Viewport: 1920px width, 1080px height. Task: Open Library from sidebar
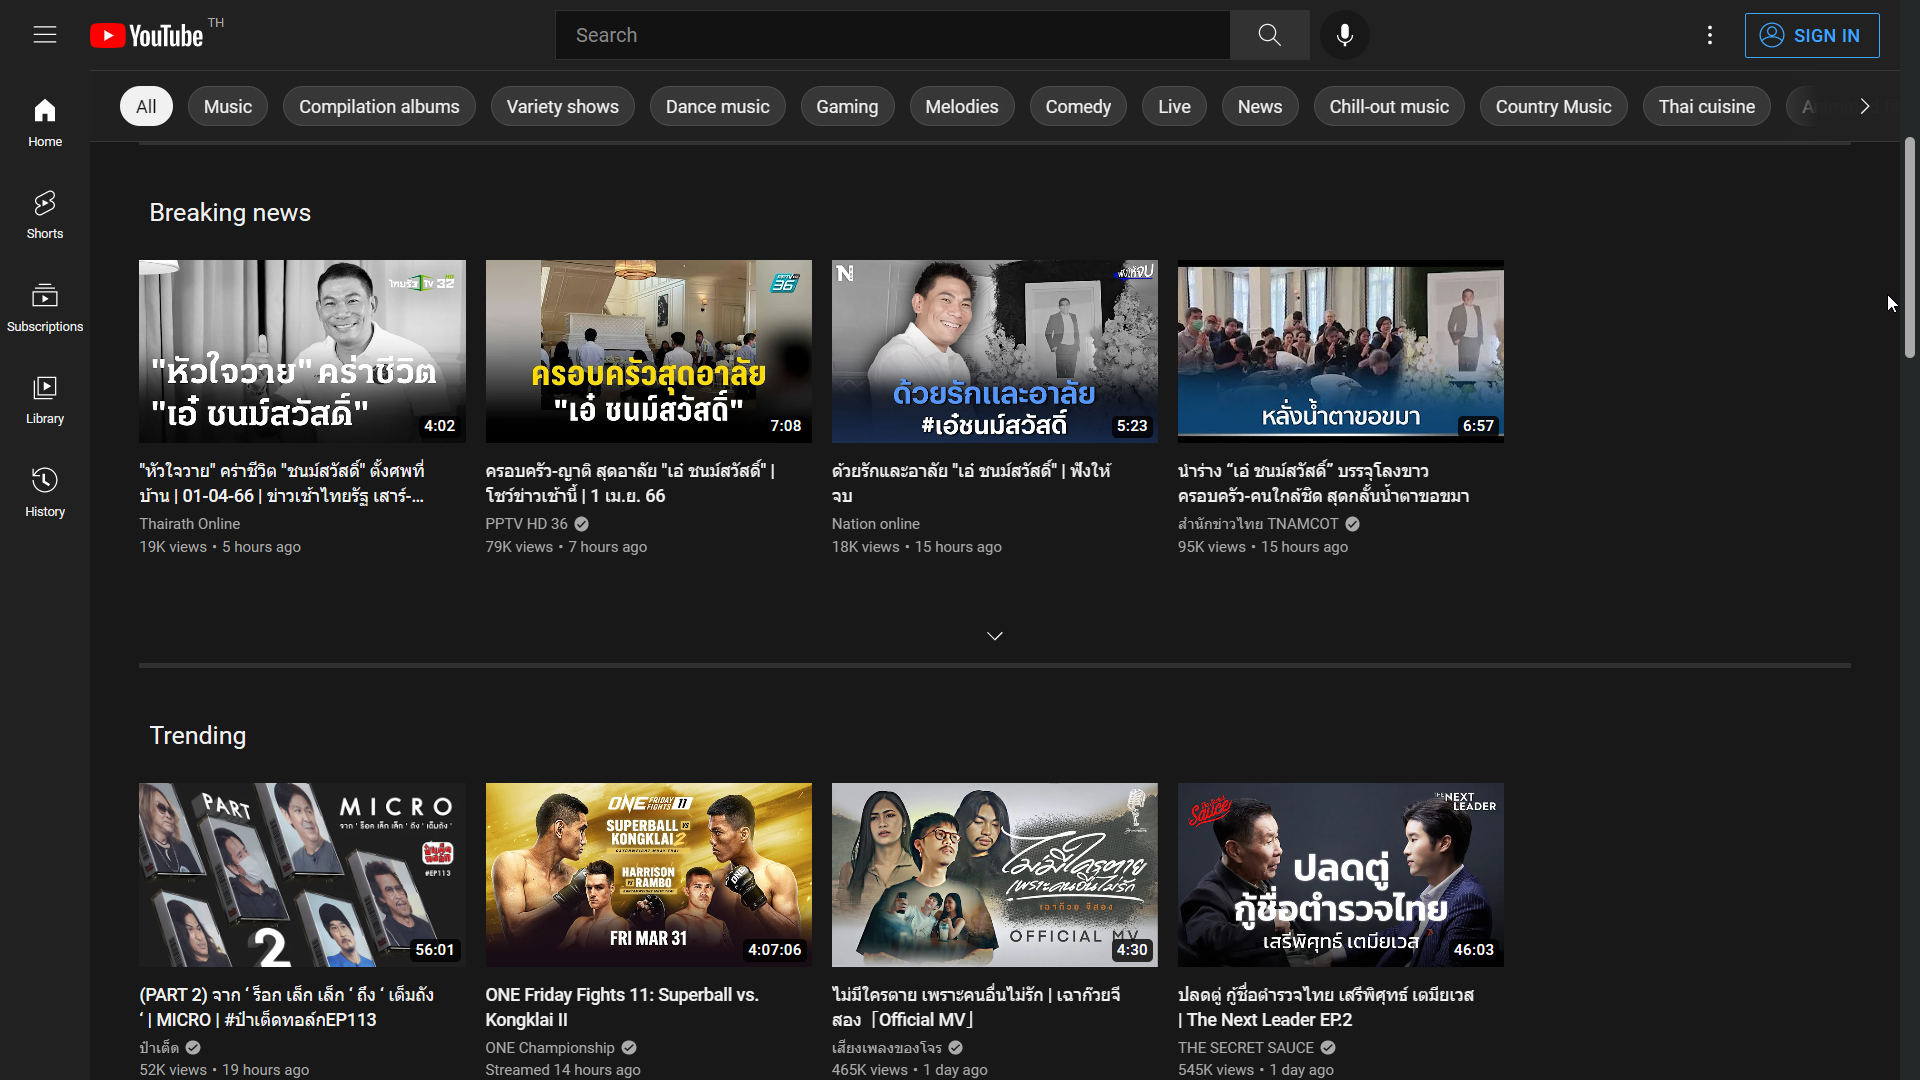point(45,400)
